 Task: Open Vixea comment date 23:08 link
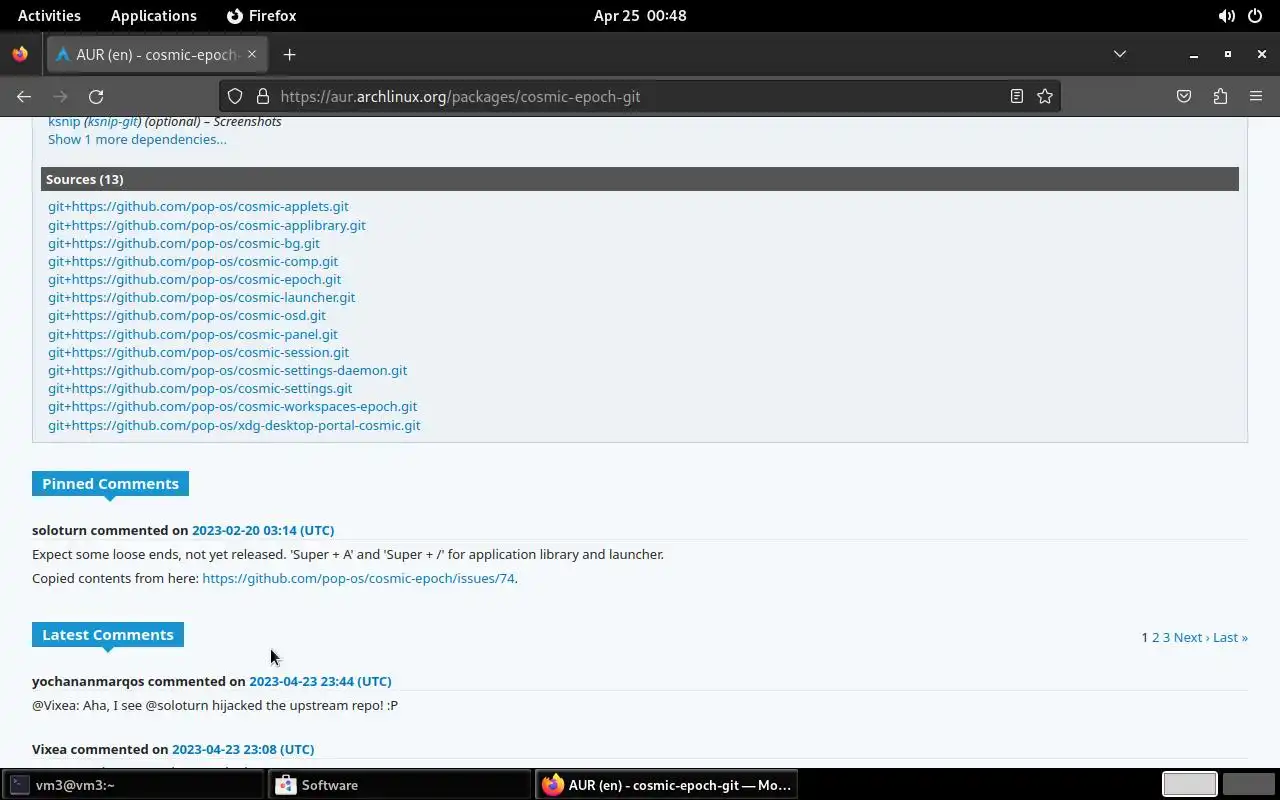click(x=243, y=749)
